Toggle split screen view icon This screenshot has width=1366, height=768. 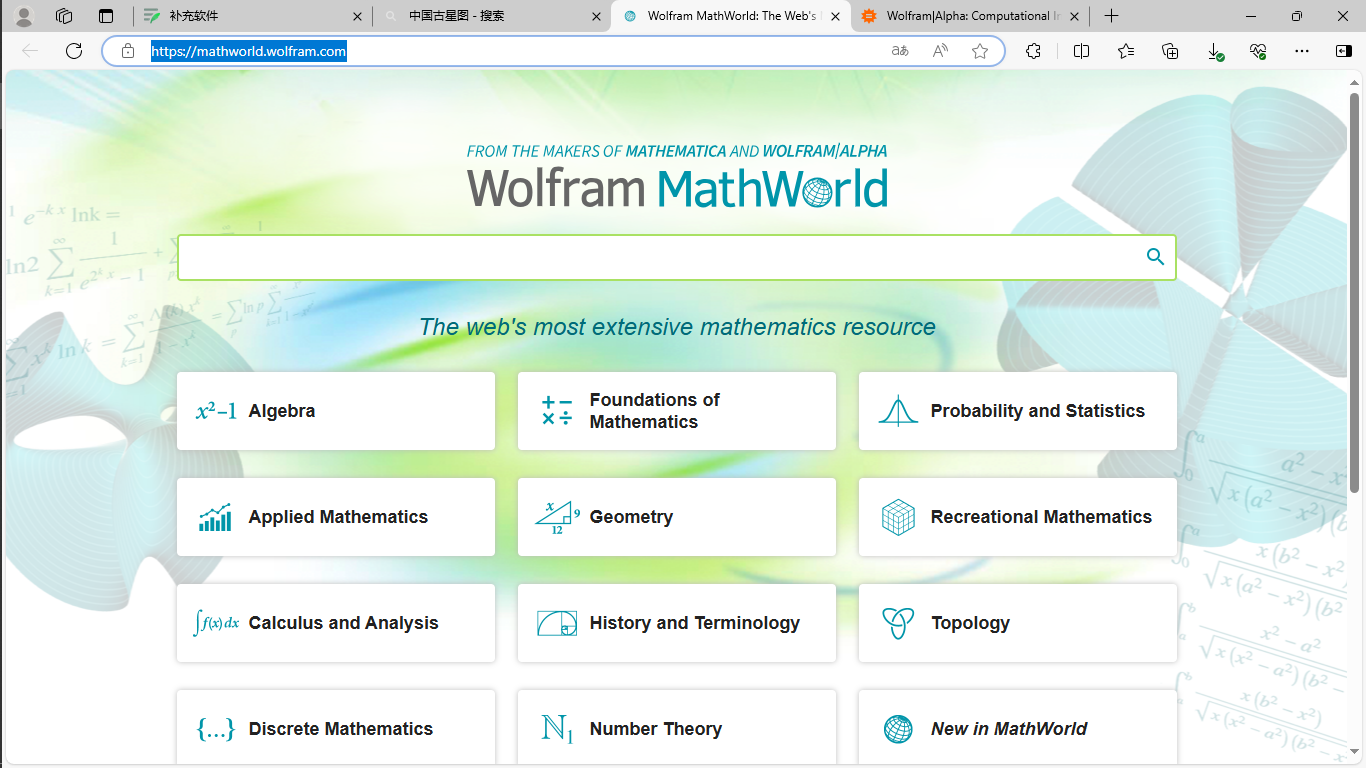pos(1081,51)
